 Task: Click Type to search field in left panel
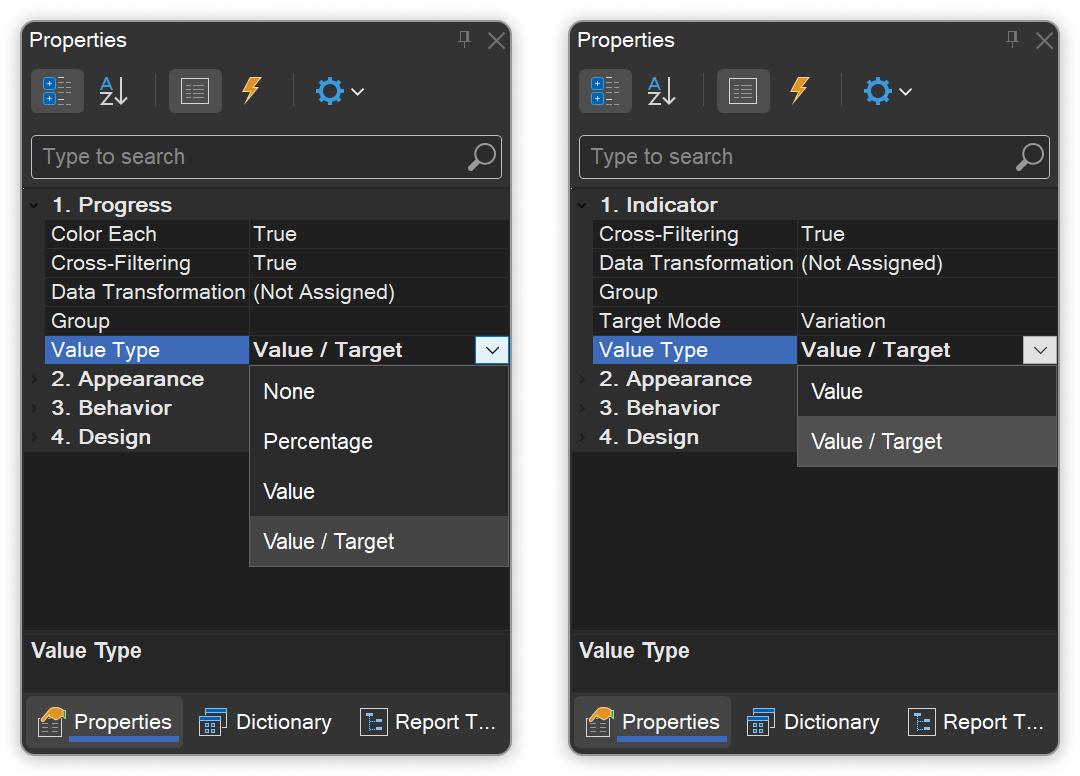(250, 157)
